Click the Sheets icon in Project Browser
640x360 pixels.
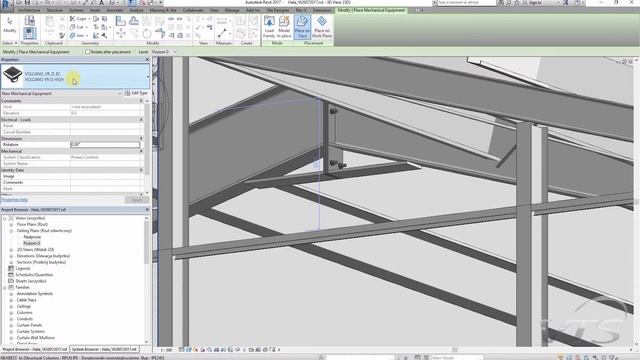click(x=11, y=281)
